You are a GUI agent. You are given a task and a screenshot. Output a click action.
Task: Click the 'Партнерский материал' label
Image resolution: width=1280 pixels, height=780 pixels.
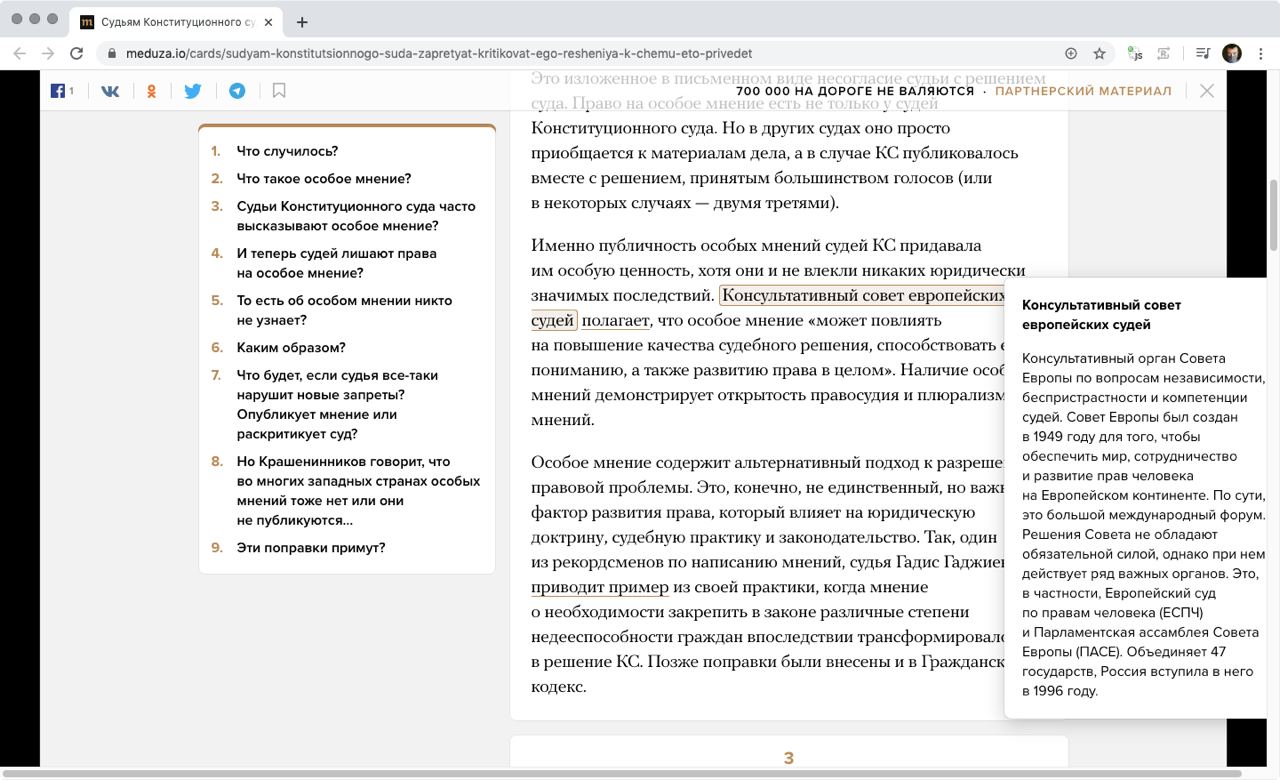(1083, 91)
